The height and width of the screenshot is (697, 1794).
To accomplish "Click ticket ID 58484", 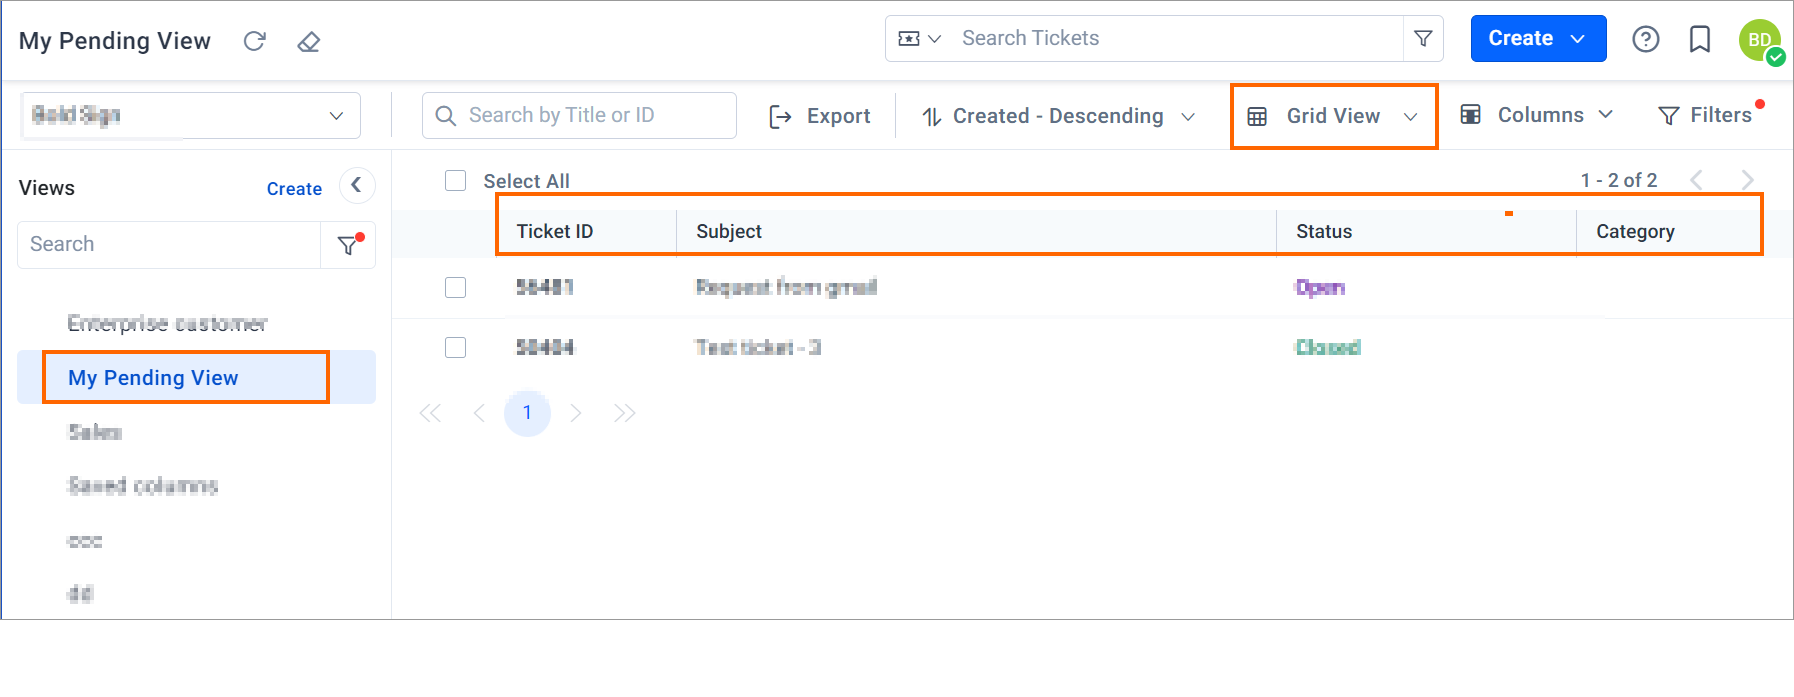I will click(x=545, y=347).
